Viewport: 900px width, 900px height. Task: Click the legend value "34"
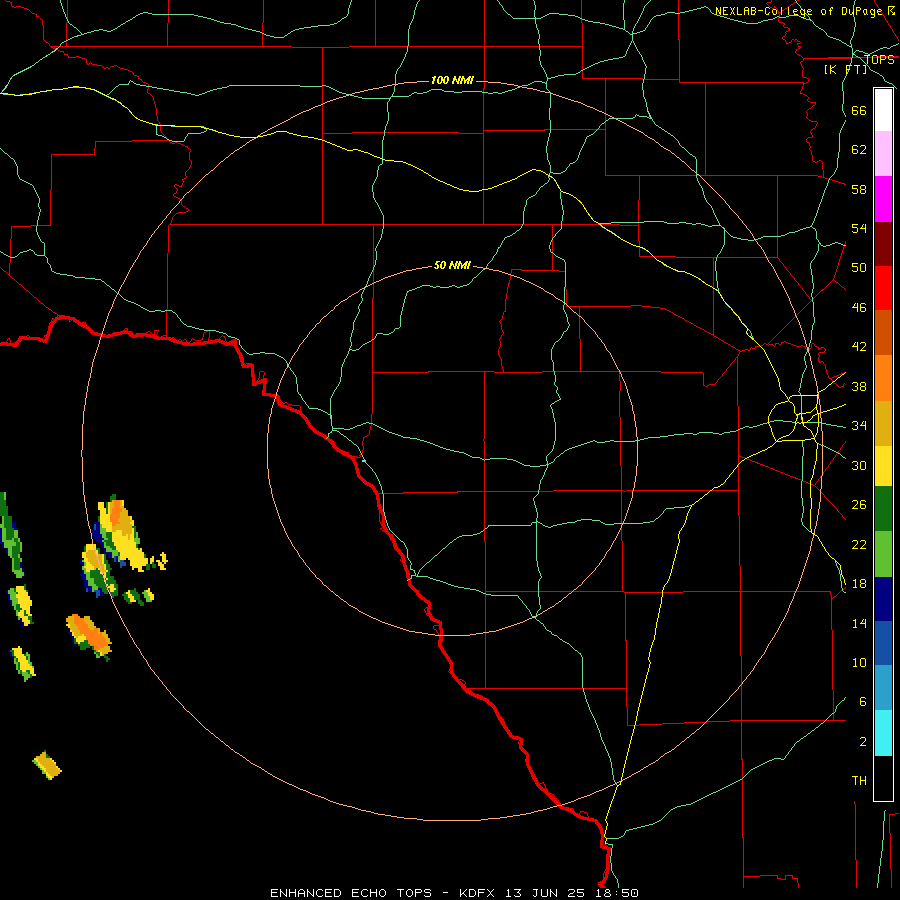pyautogui.click(x=859, y=426)
